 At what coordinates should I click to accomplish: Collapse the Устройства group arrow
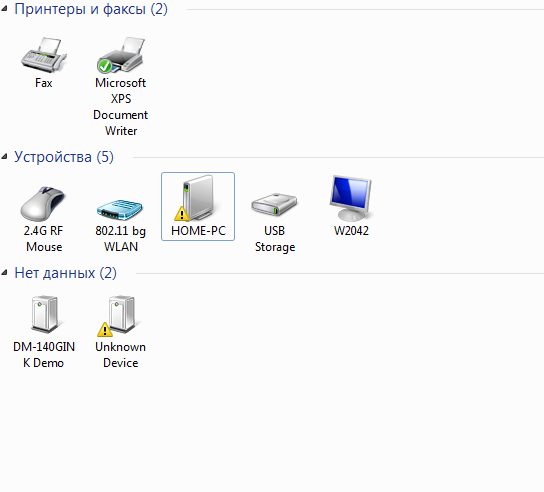4,157
